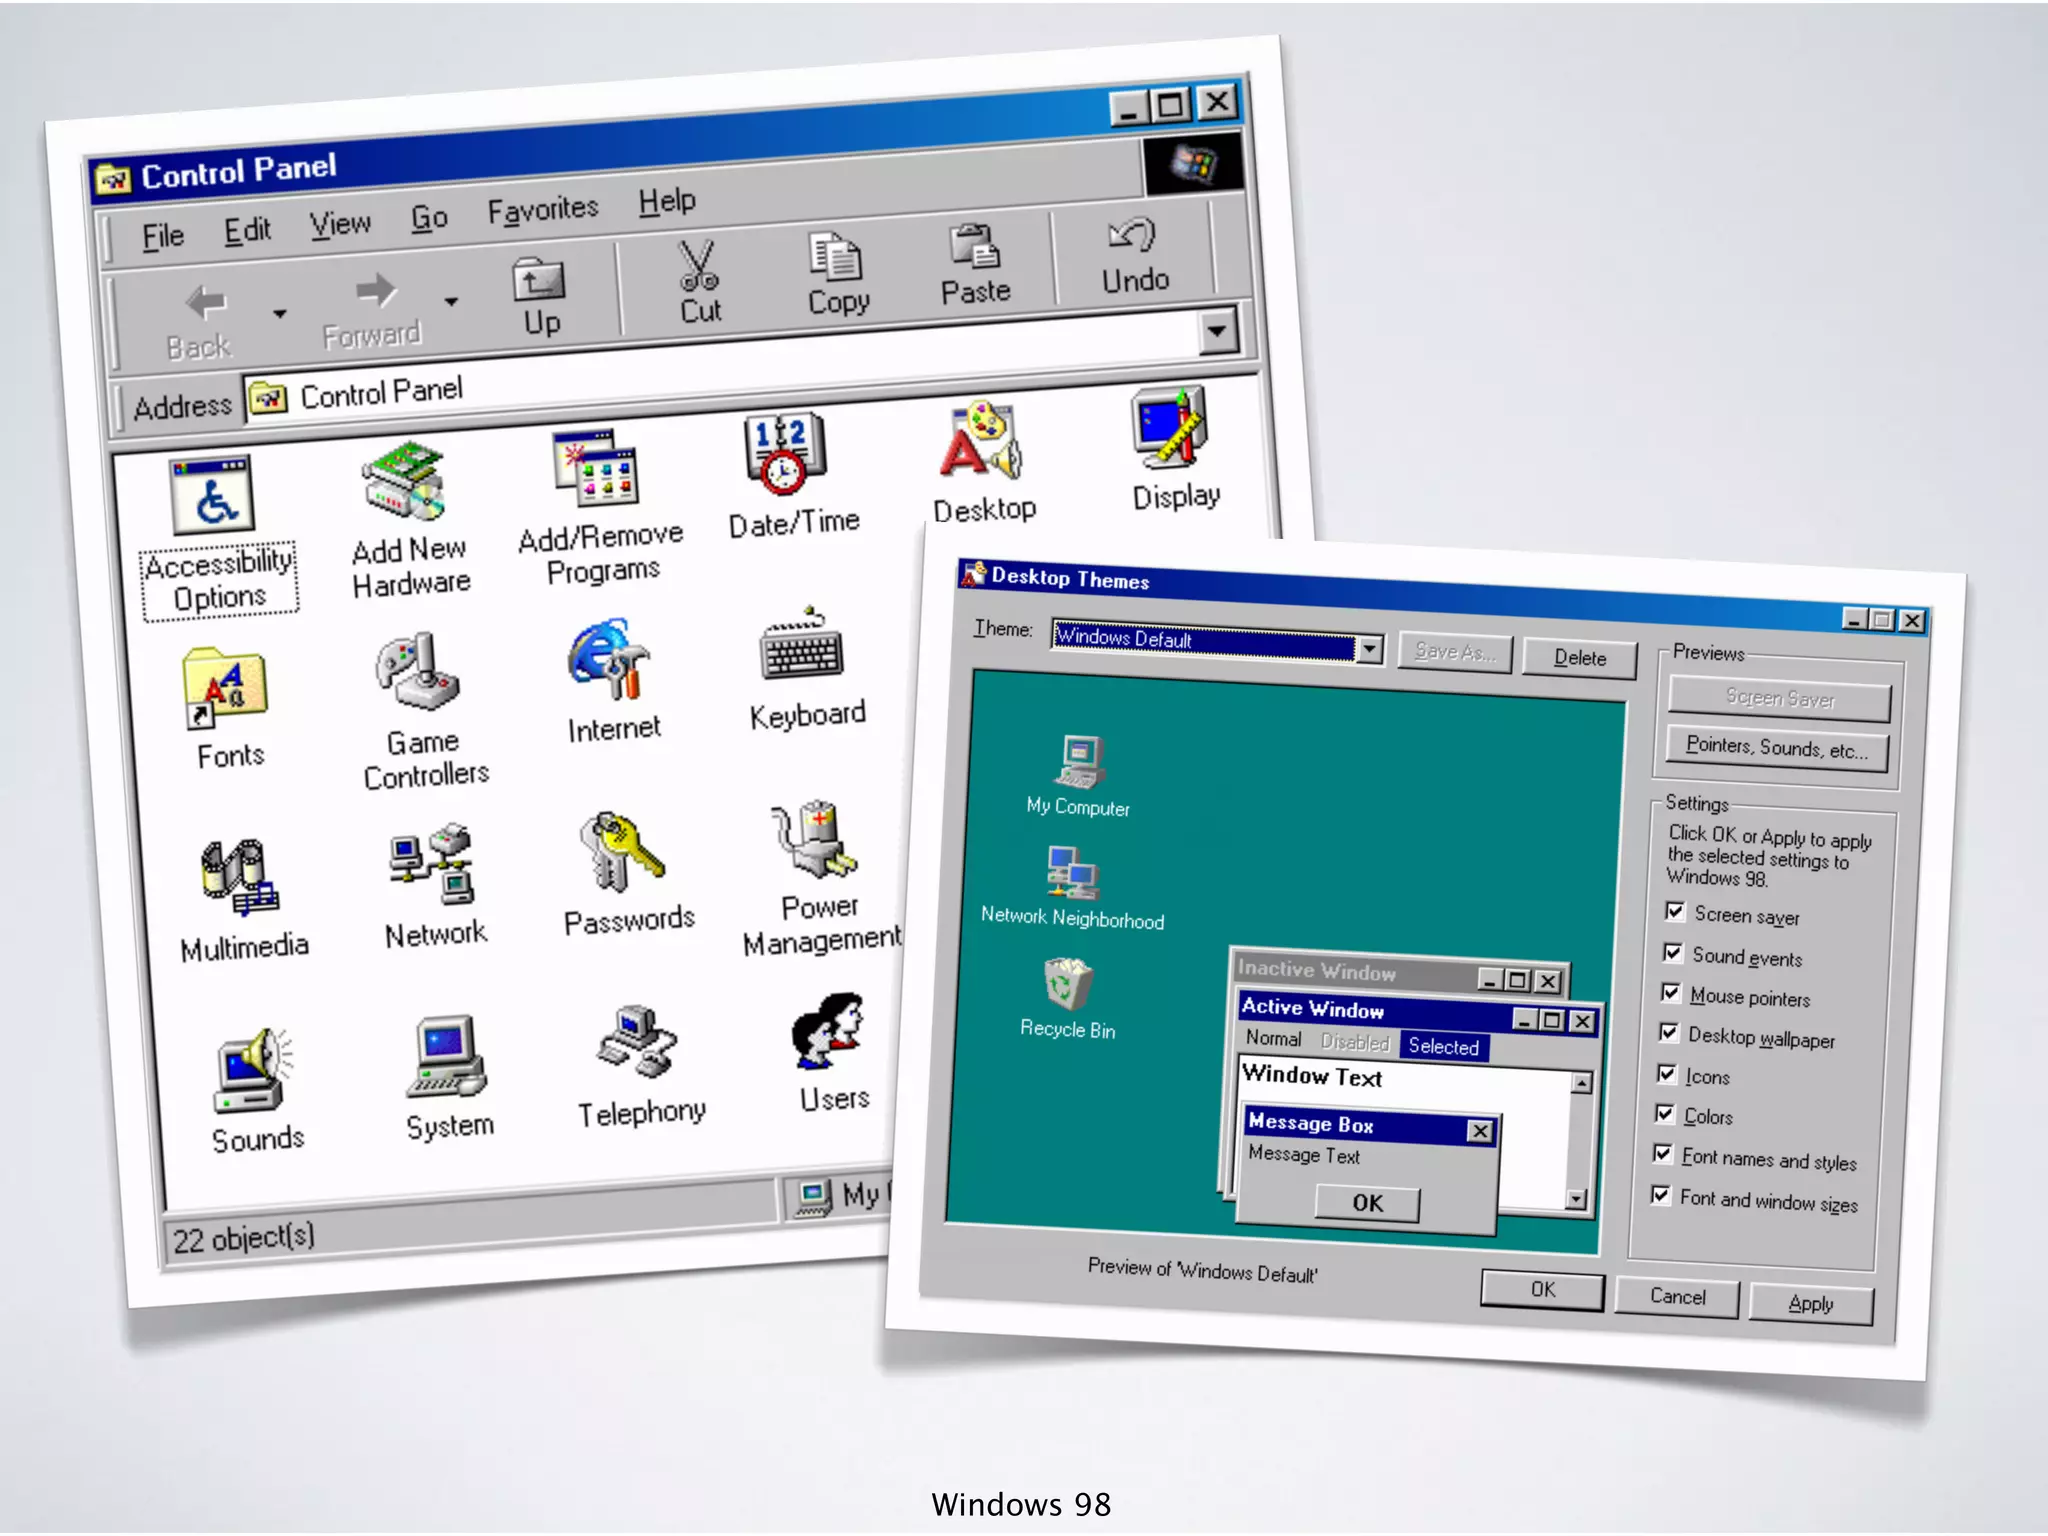The width and height of the screenshot is (2048, 1536).
Task: Open the Add New Hardware applet
Action: (x=403, y=484)
